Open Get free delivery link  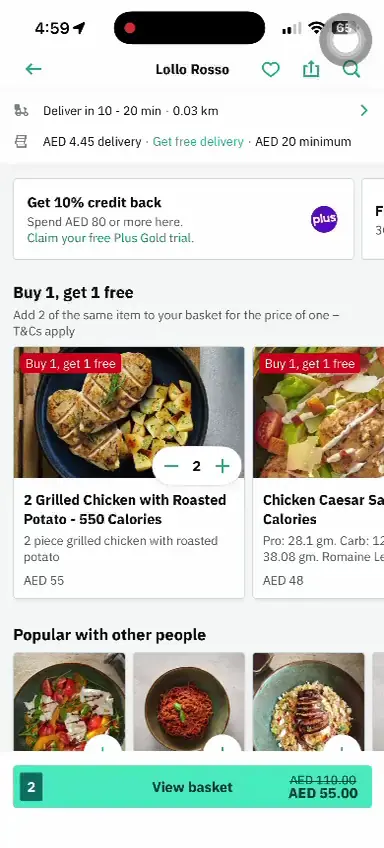tap(198, 142)
